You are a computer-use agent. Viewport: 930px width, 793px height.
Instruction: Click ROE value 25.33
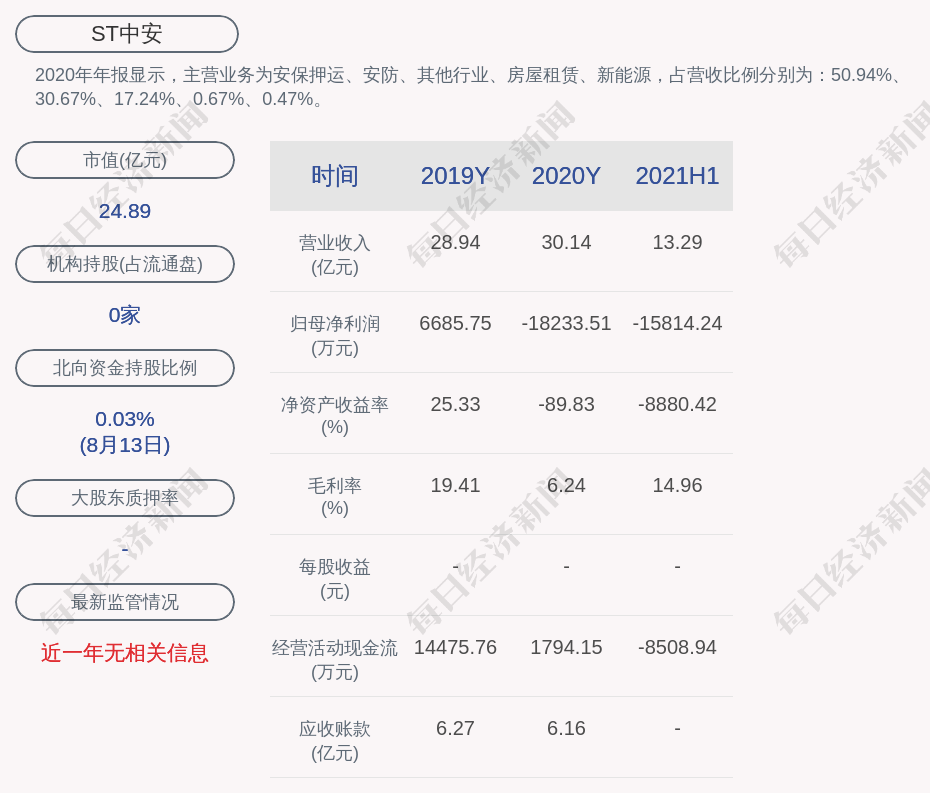[x=455, y=404]
